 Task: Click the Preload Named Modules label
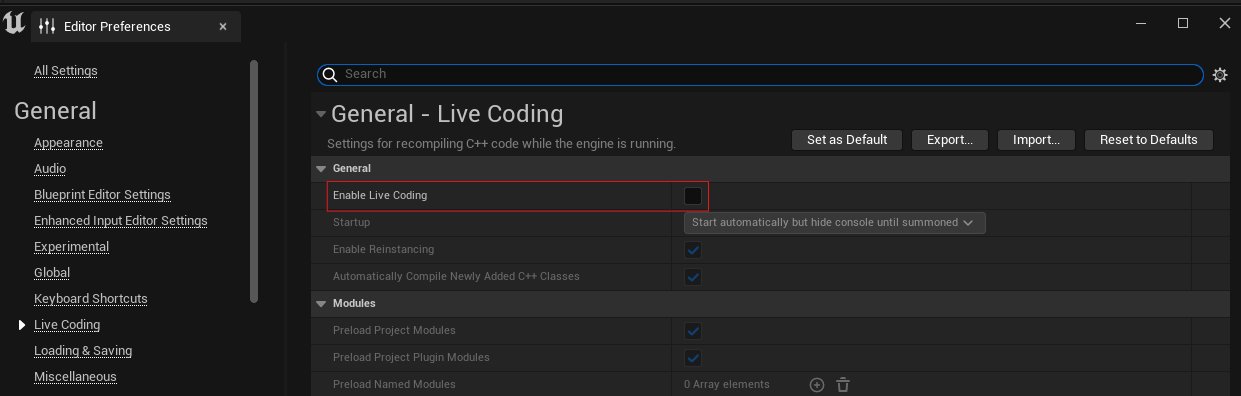394,385
